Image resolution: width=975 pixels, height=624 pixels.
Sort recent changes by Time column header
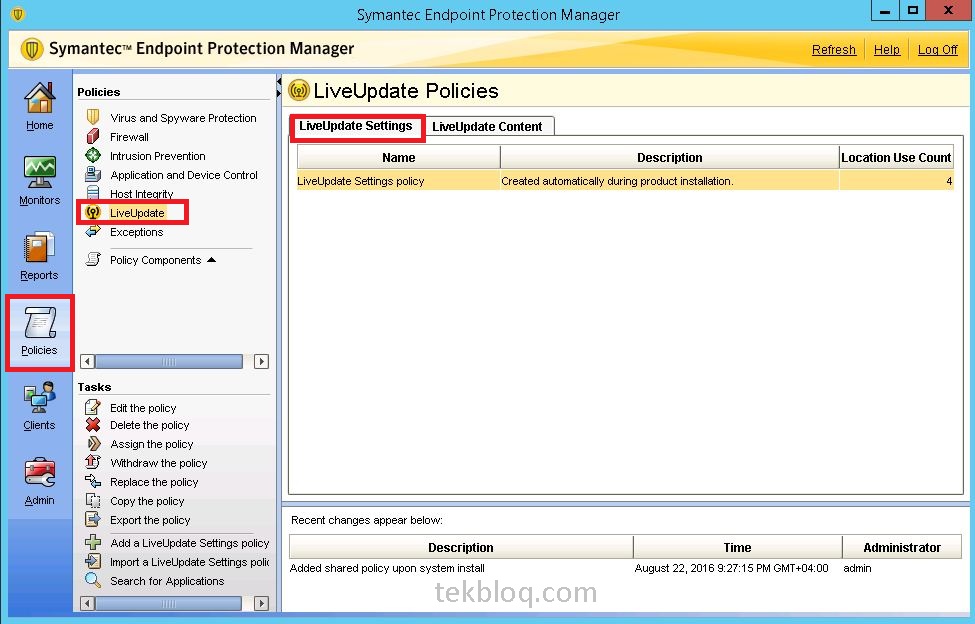click(x=737, y=548)
